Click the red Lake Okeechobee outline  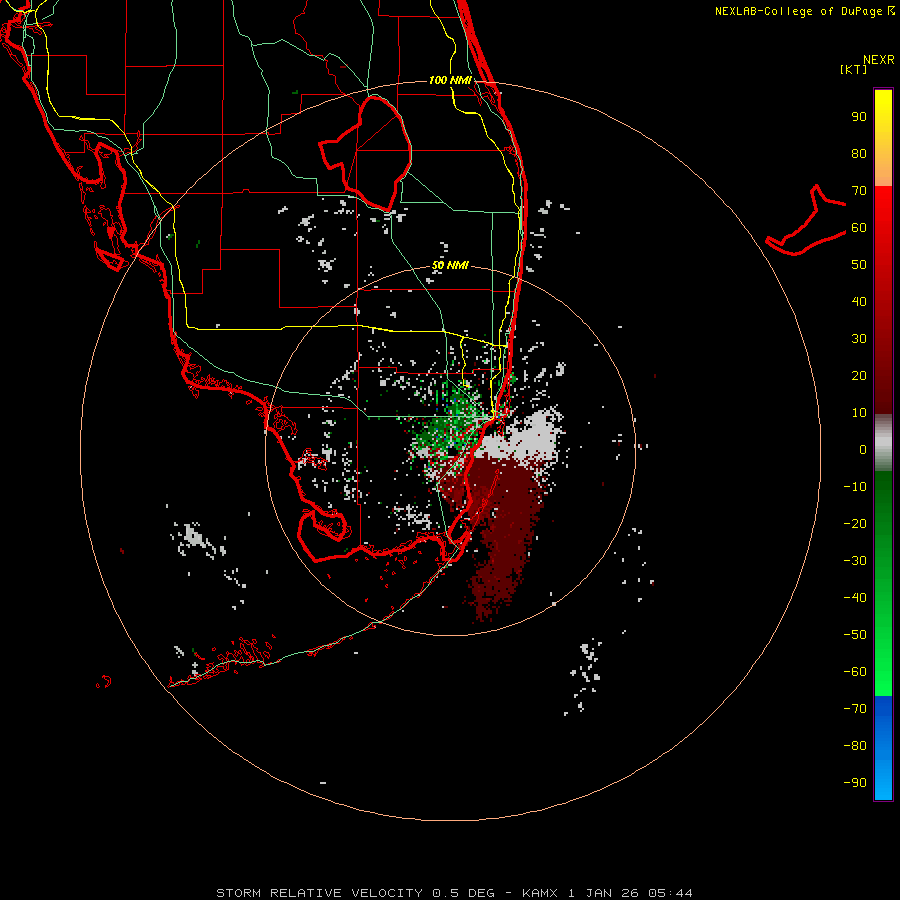click(366, 154)
